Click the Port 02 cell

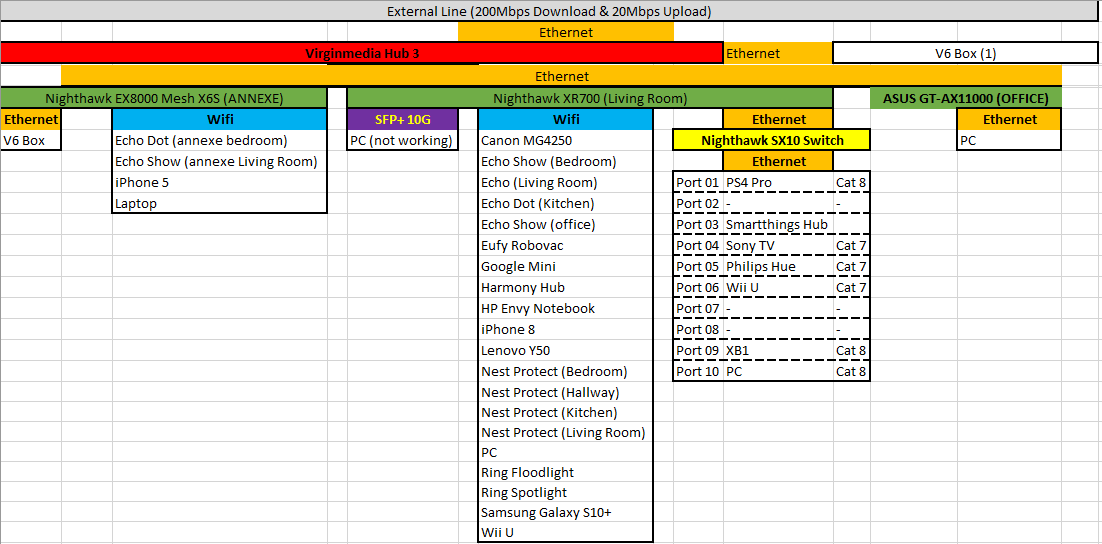click(x=698, y=204)
